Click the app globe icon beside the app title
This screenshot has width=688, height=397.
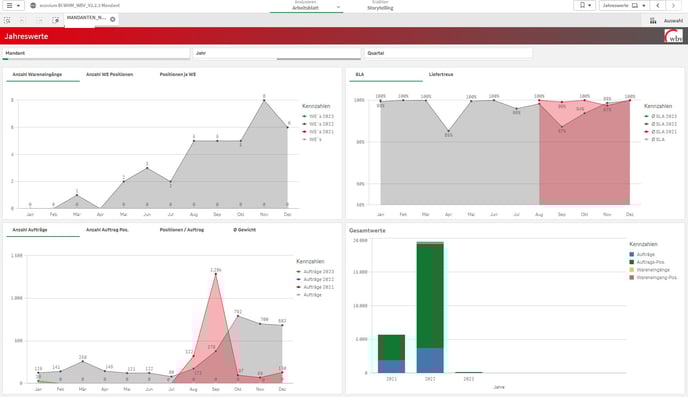coord(33,6)
